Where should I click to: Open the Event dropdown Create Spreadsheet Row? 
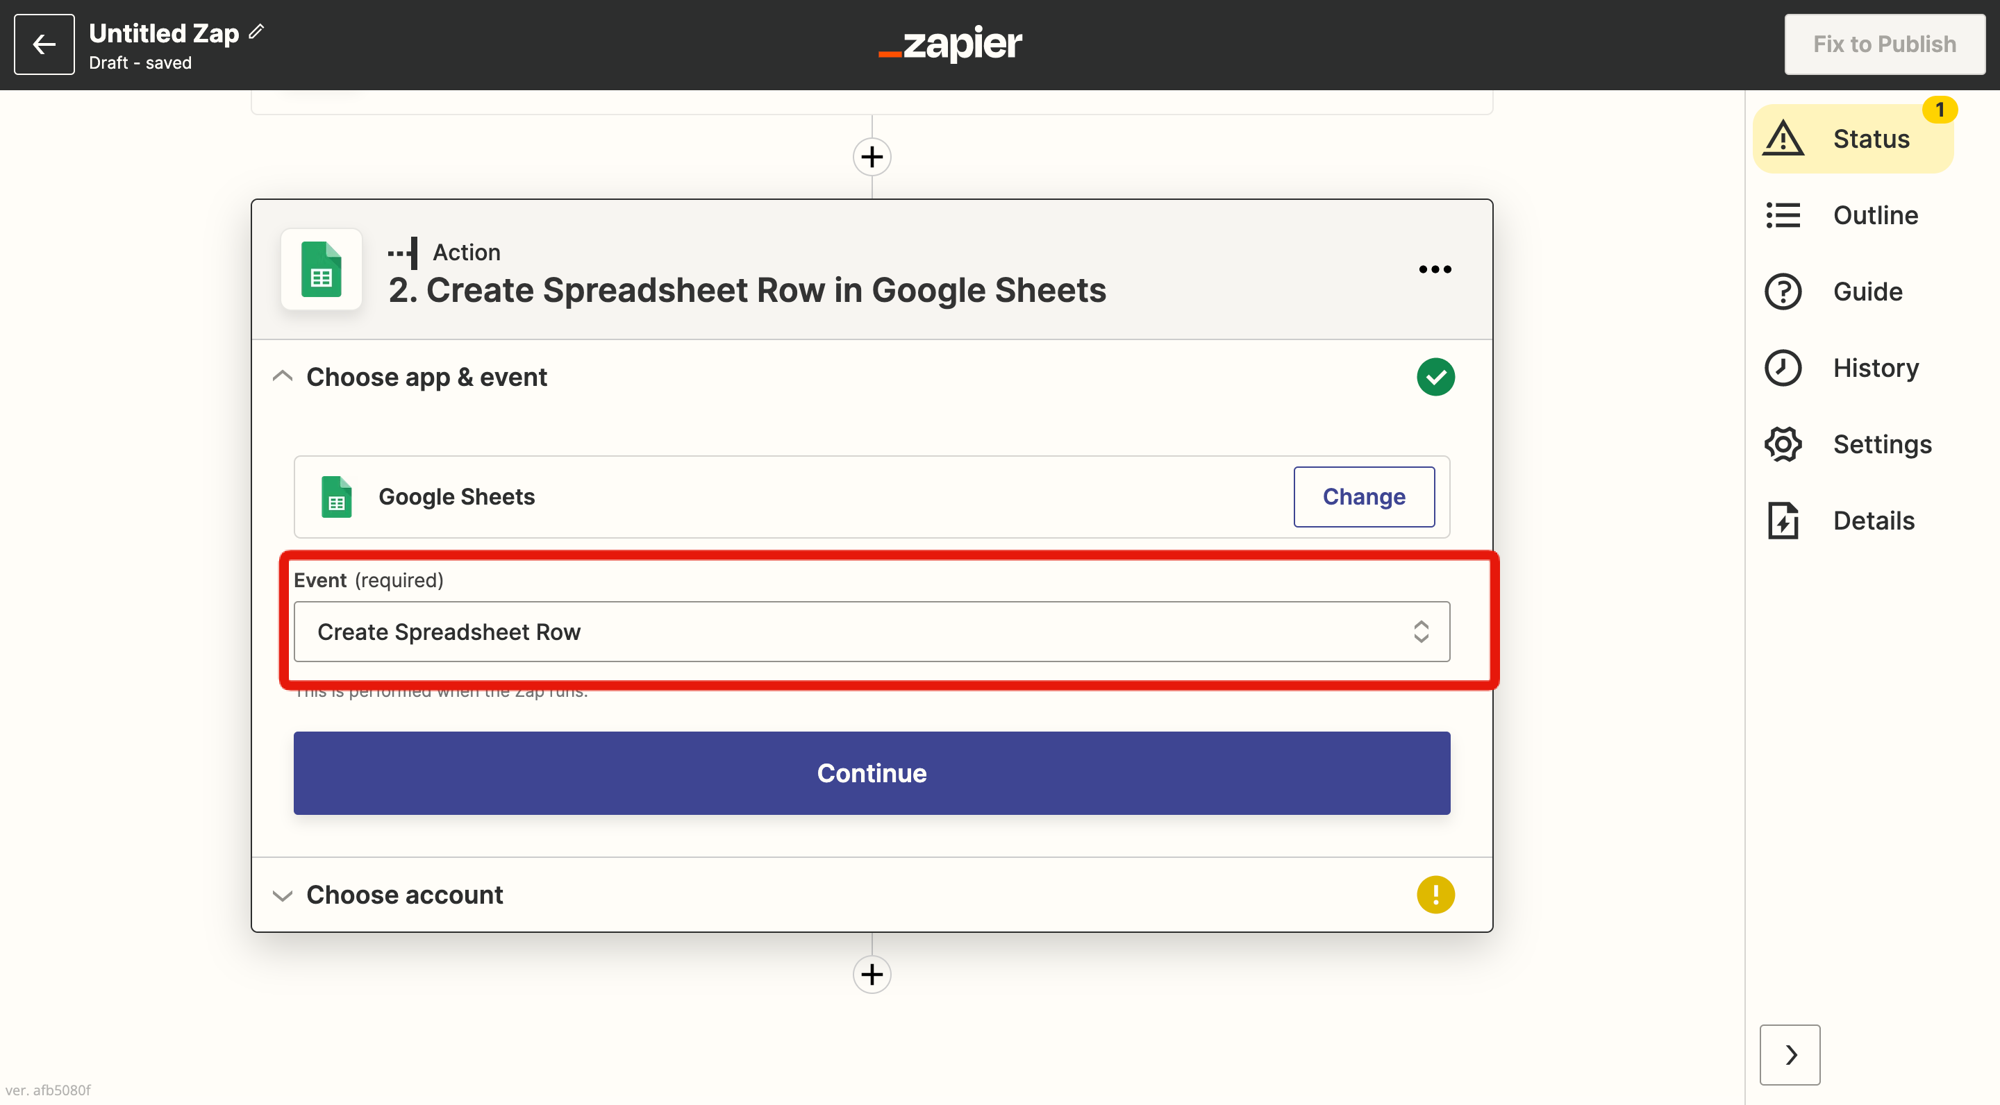click(871, 632)
